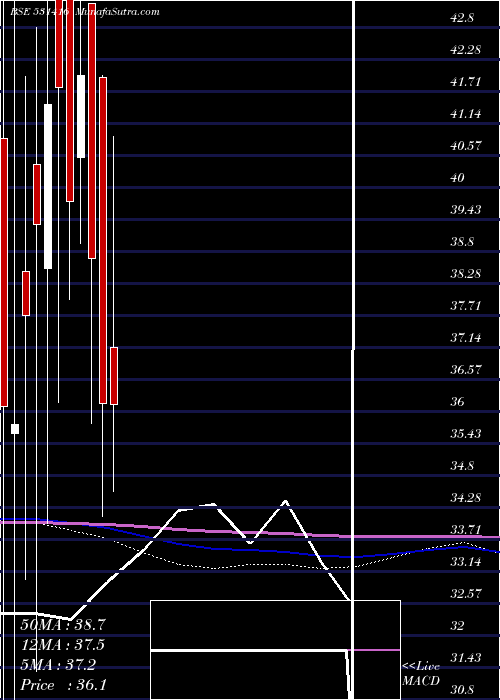Click the 42.8 price axis label

[x=462, y=18]
